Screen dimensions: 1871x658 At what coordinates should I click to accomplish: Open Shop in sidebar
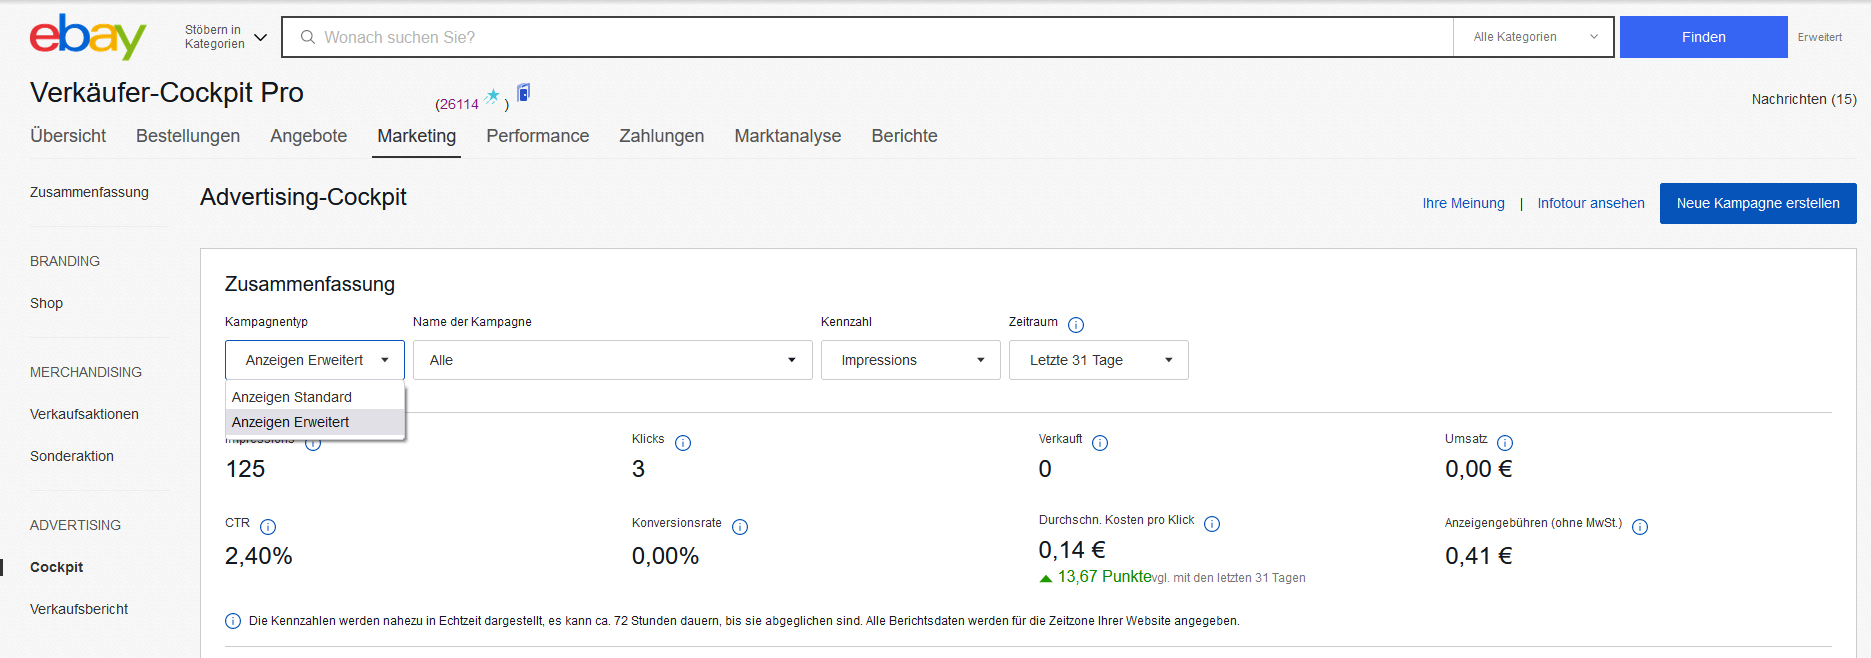point(46,303)
